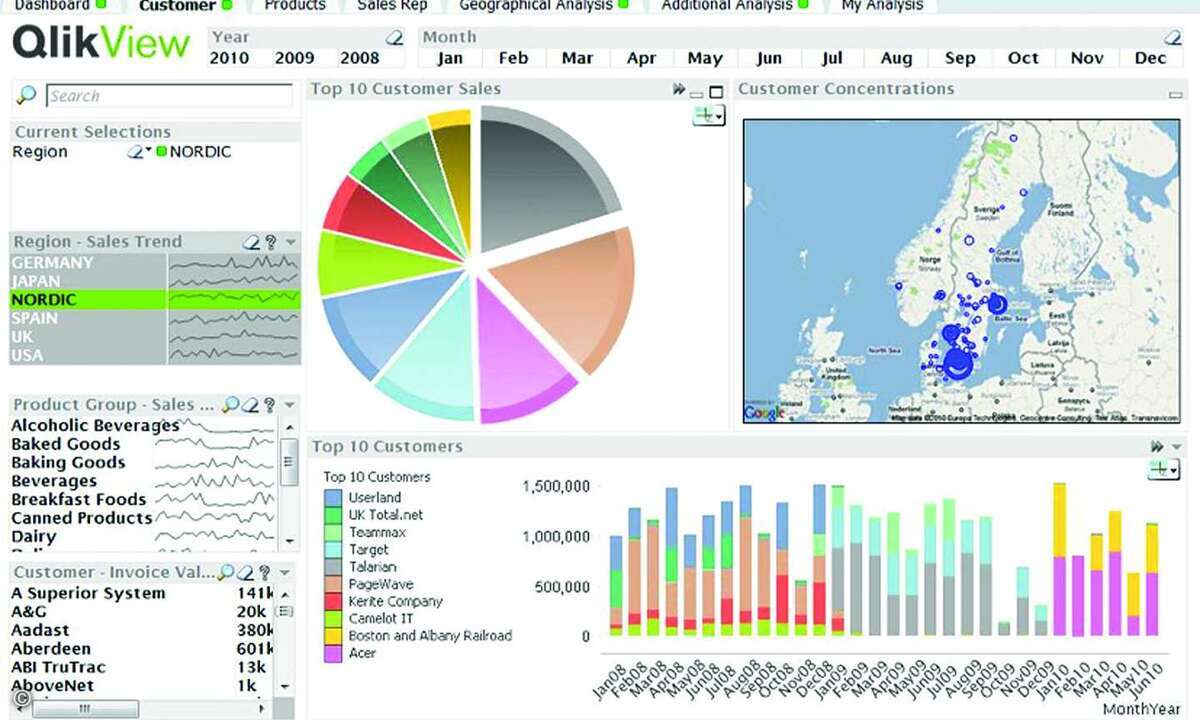Select month Jan
The height and width of the screenshot is (720, 1200).
(x=450, y=58)
